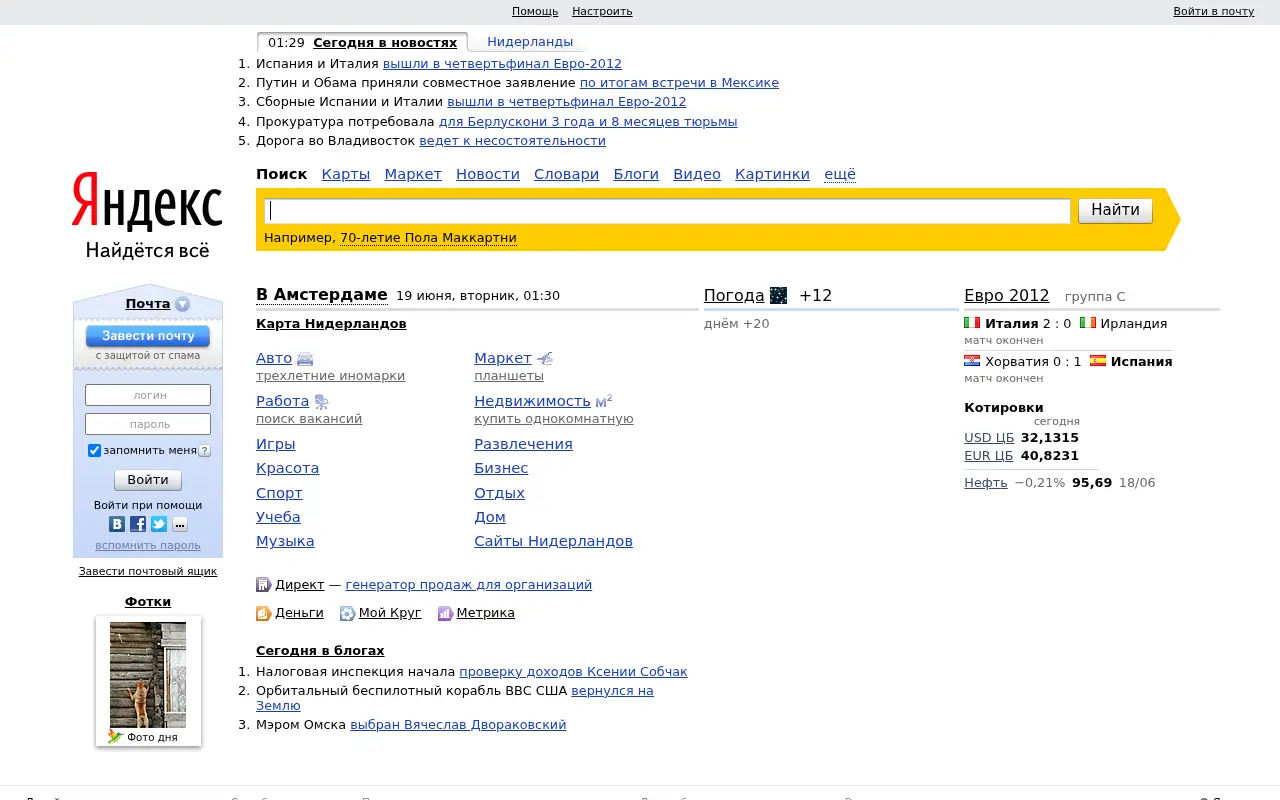This screenshot has height=800, width=1280.
Task: Open the Настроить link at the top
Action: coord(602,11)
